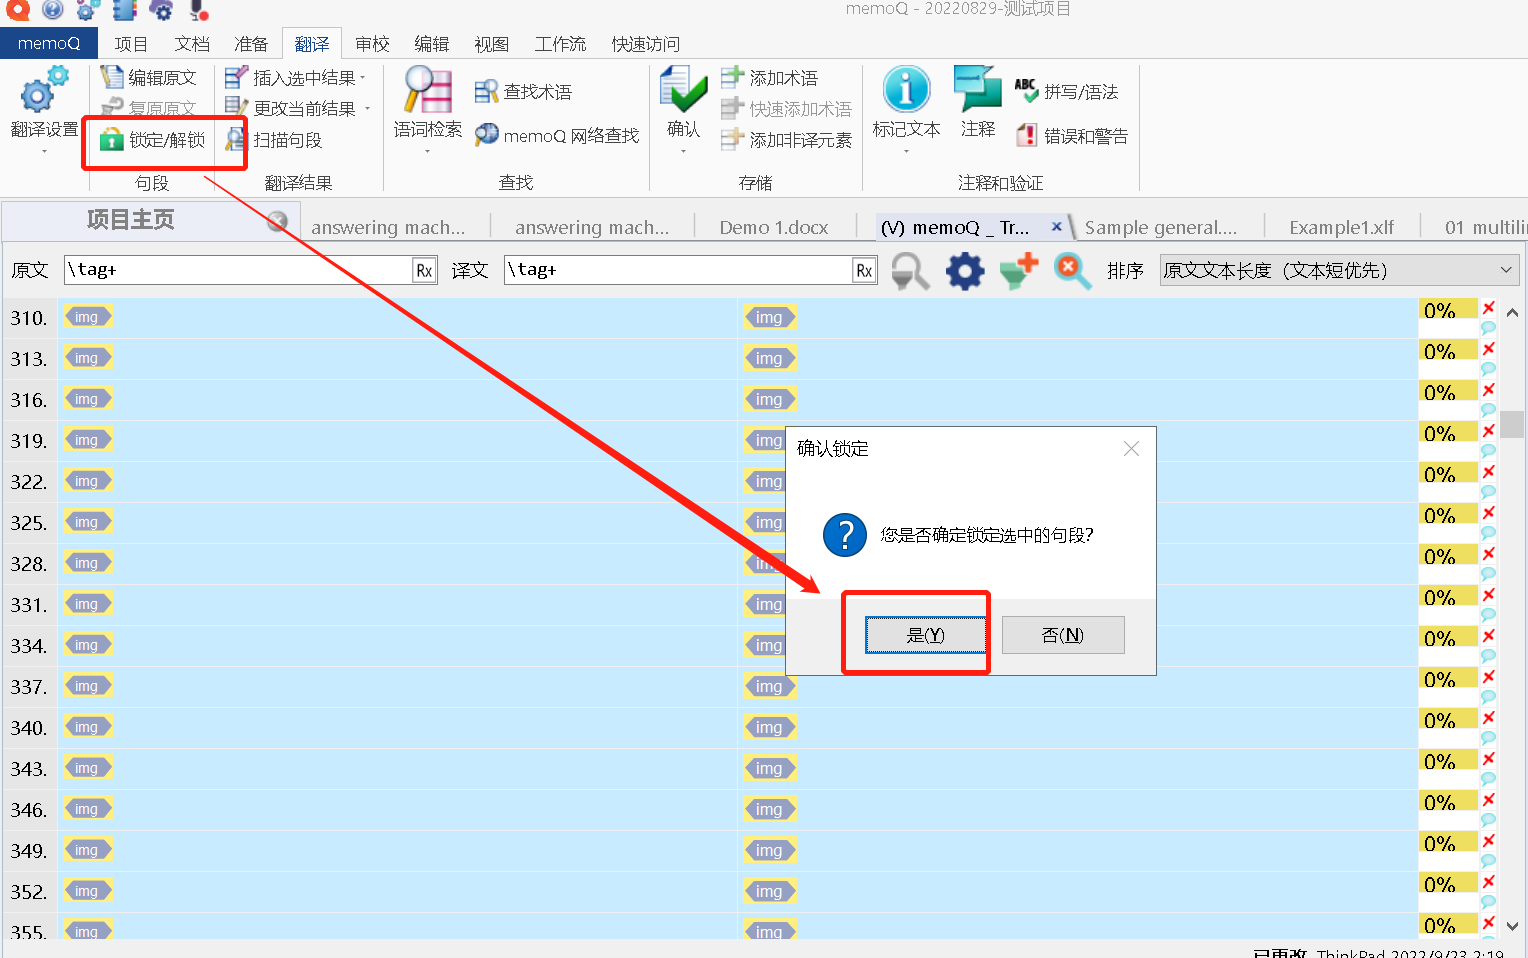The width and height of the screenshot is (1528, 958).
Task: Select segment number 343
Action: pyautogui.click(x=29, y=769)
